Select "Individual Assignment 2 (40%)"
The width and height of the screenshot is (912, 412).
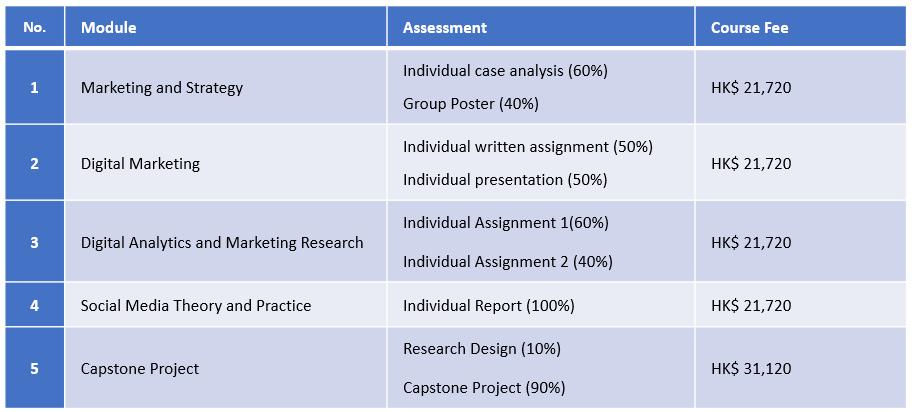point(507,262)
